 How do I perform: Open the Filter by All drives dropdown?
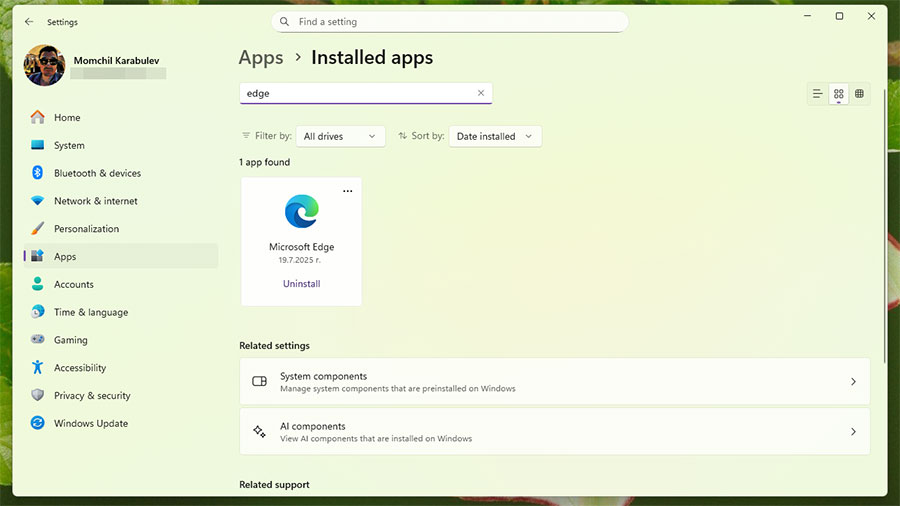point(341,136)
